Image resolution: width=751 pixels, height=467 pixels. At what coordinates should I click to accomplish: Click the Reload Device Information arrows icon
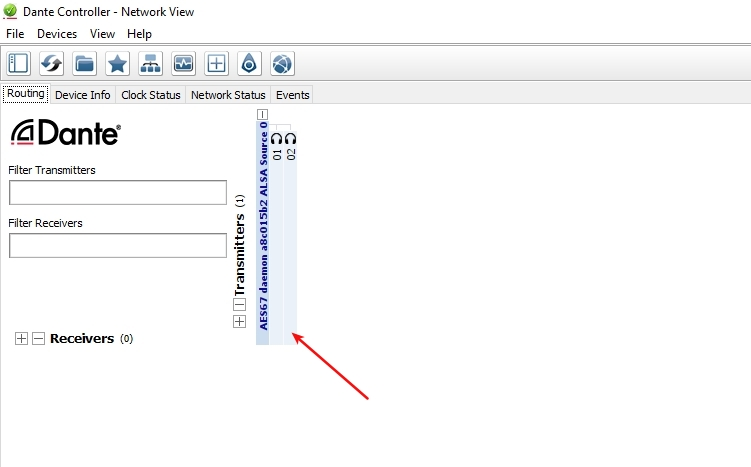(x=52, y=63)
